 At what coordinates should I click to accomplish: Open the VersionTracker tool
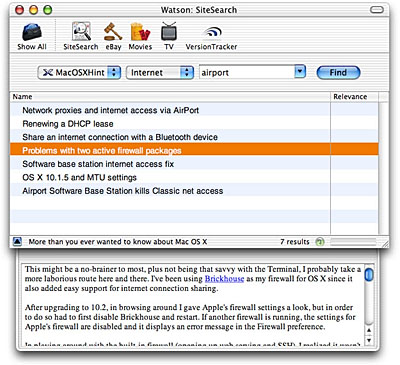(211, 36)
